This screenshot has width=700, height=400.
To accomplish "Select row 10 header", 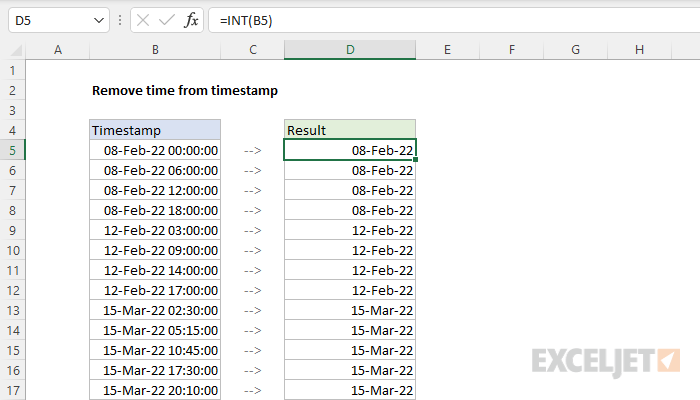I will click(12, 250).
